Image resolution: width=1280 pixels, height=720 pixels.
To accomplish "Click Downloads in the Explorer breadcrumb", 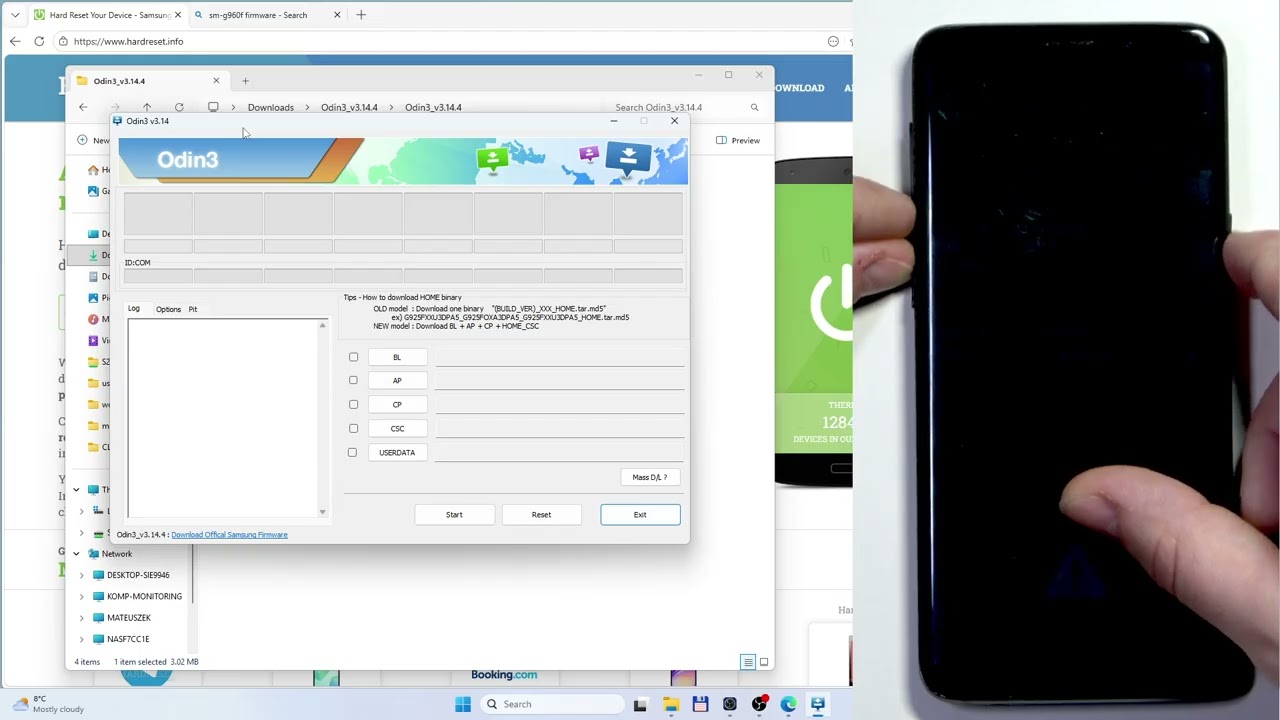I will (271, 107).
